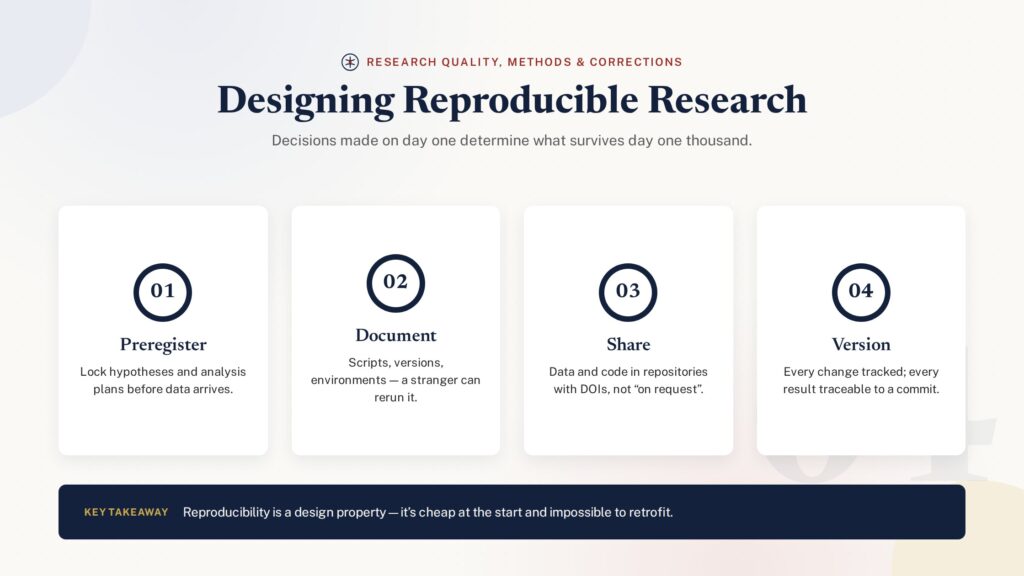
Task: Click the 'Designing Reproducible Research' title
Action: coord(512,100)
